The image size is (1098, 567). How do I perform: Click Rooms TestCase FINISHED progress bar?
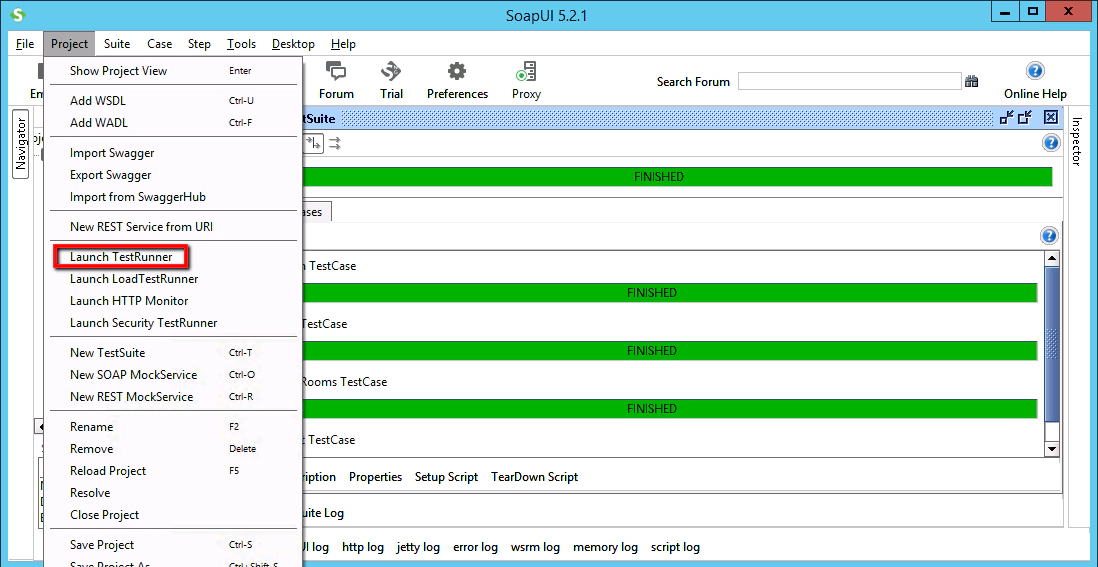tap(669, 409)
